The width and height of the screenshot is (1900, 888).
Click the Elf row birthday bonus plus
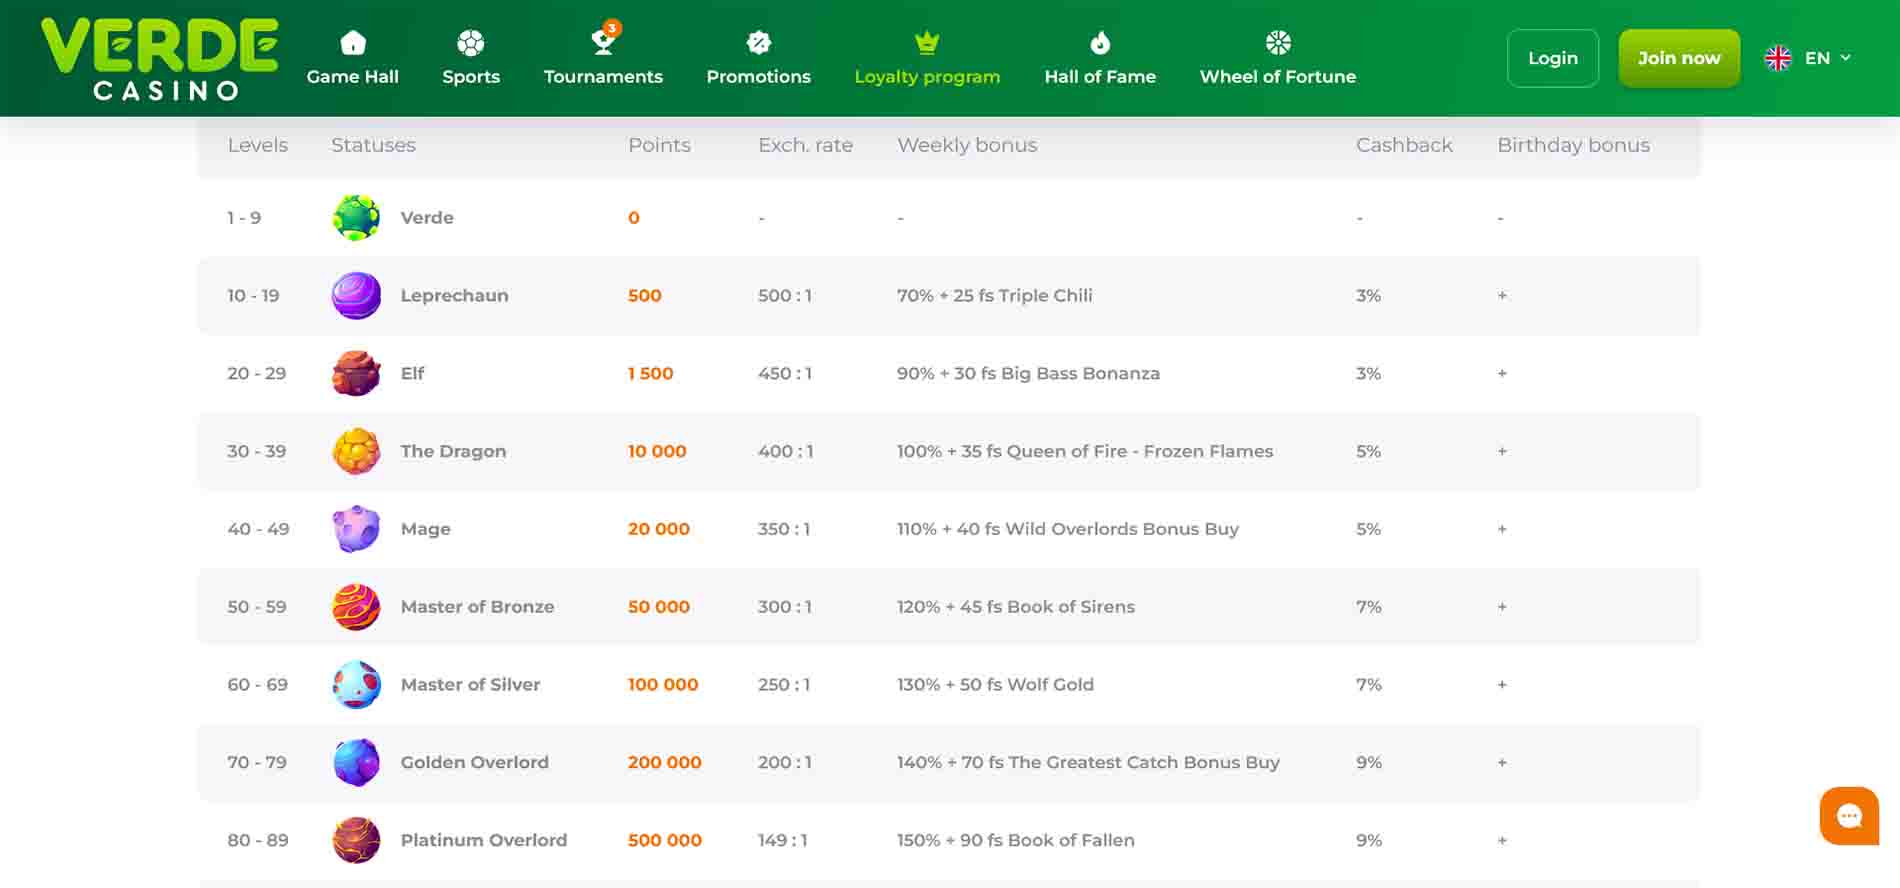1502,374
